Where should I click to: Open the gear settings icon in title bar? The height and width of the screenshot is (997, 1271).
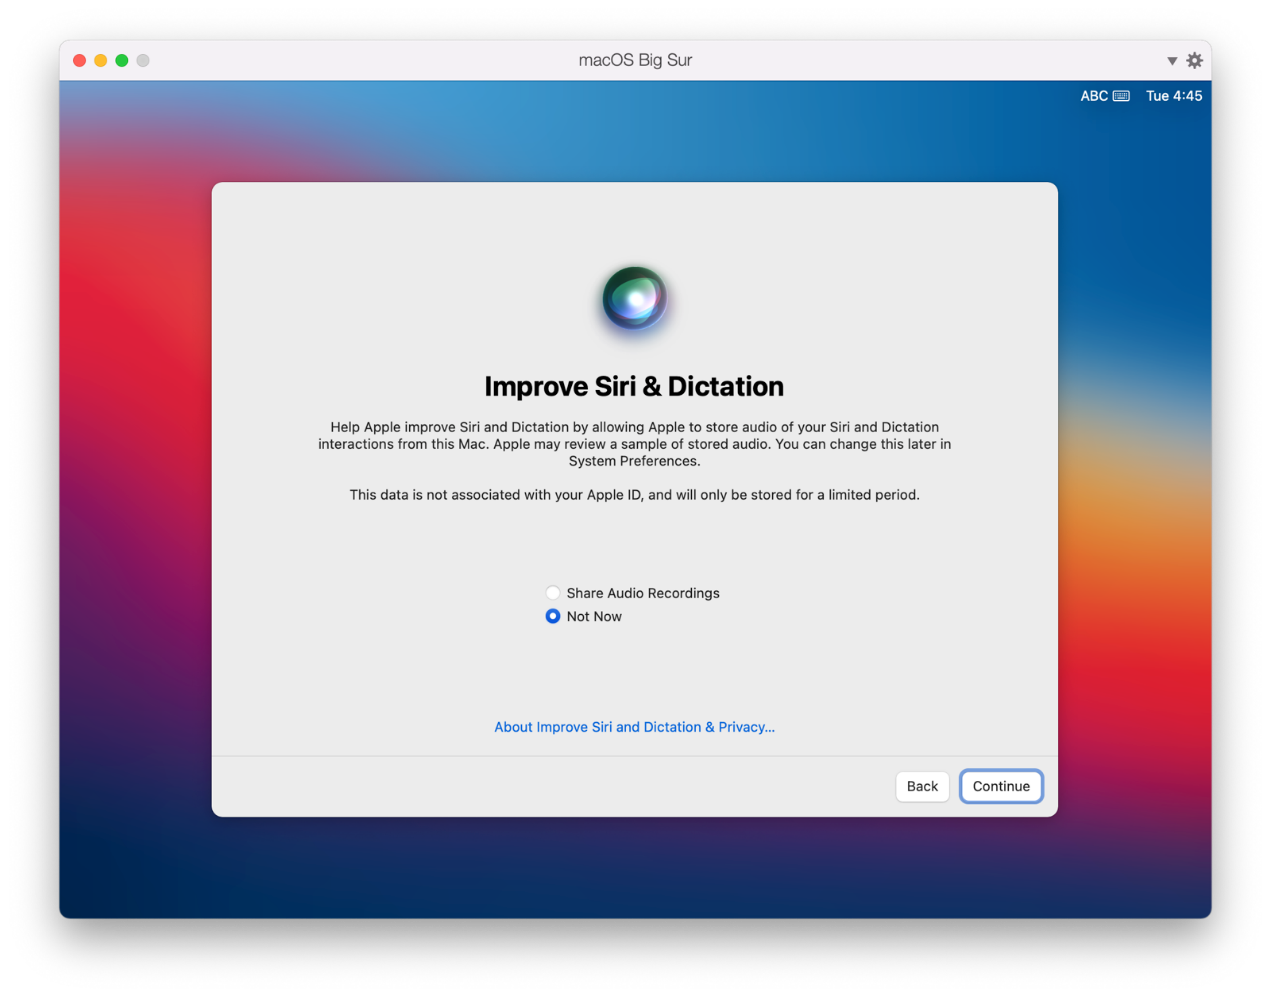[1194, 61]
